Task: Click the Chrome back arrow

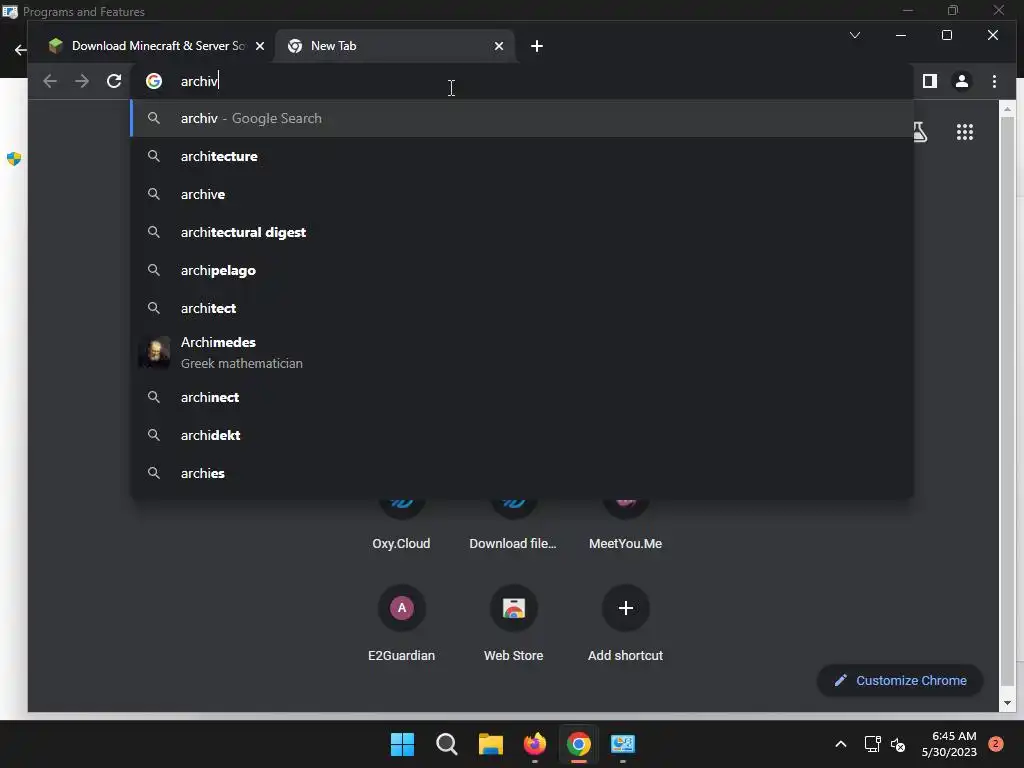Action: 50,81
